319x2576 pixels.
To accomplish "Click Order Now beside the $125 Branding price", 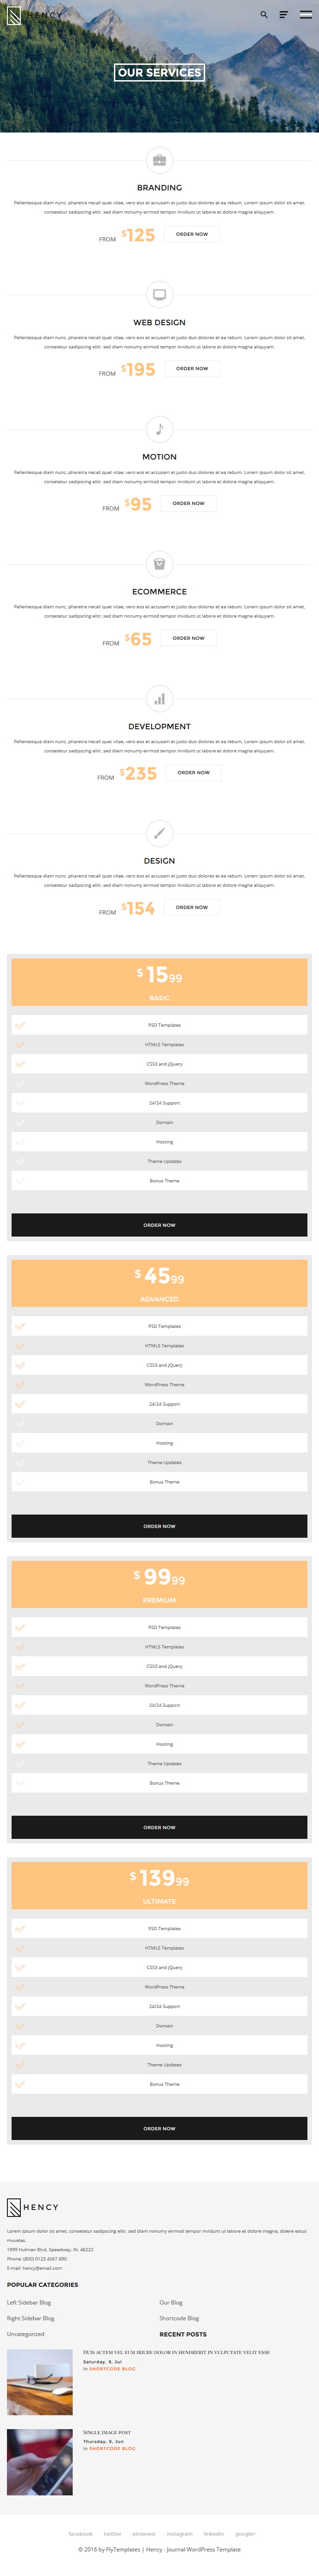I will [192, 234].
